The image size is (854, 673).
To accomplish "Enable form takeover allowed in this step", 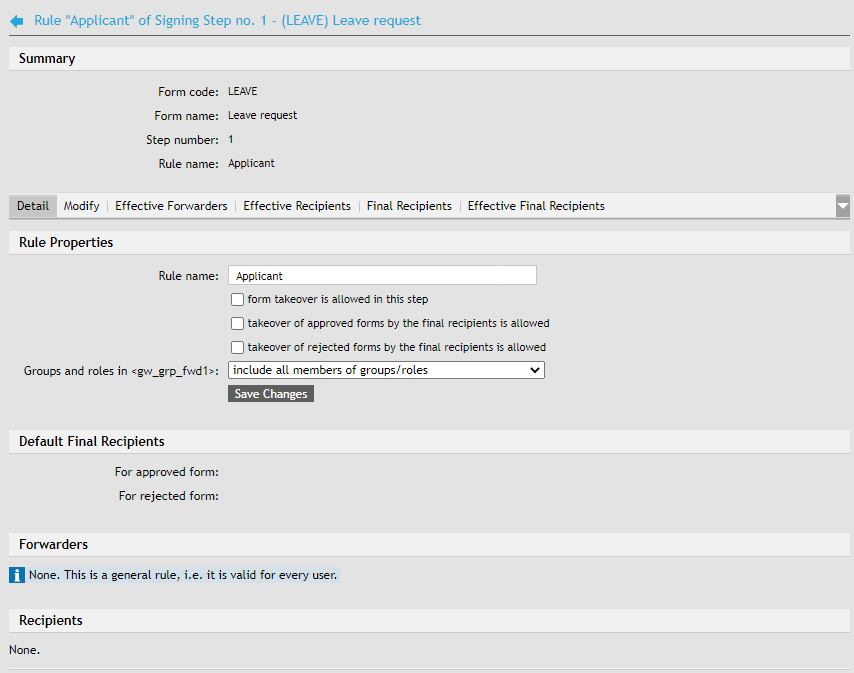I will [237, 299].
